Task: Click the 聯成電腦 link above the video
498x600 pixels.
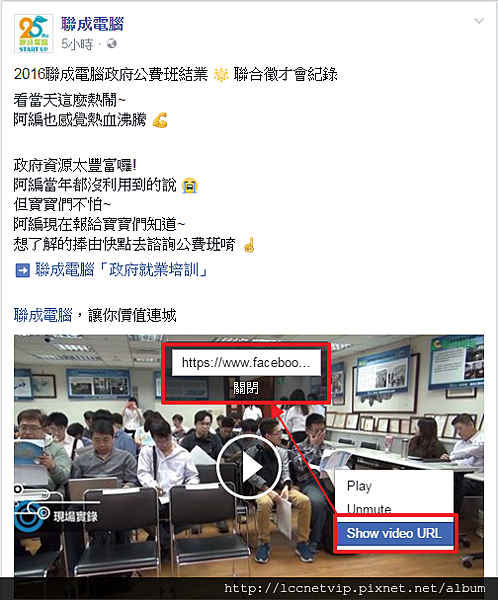Action: pos(43,315)
